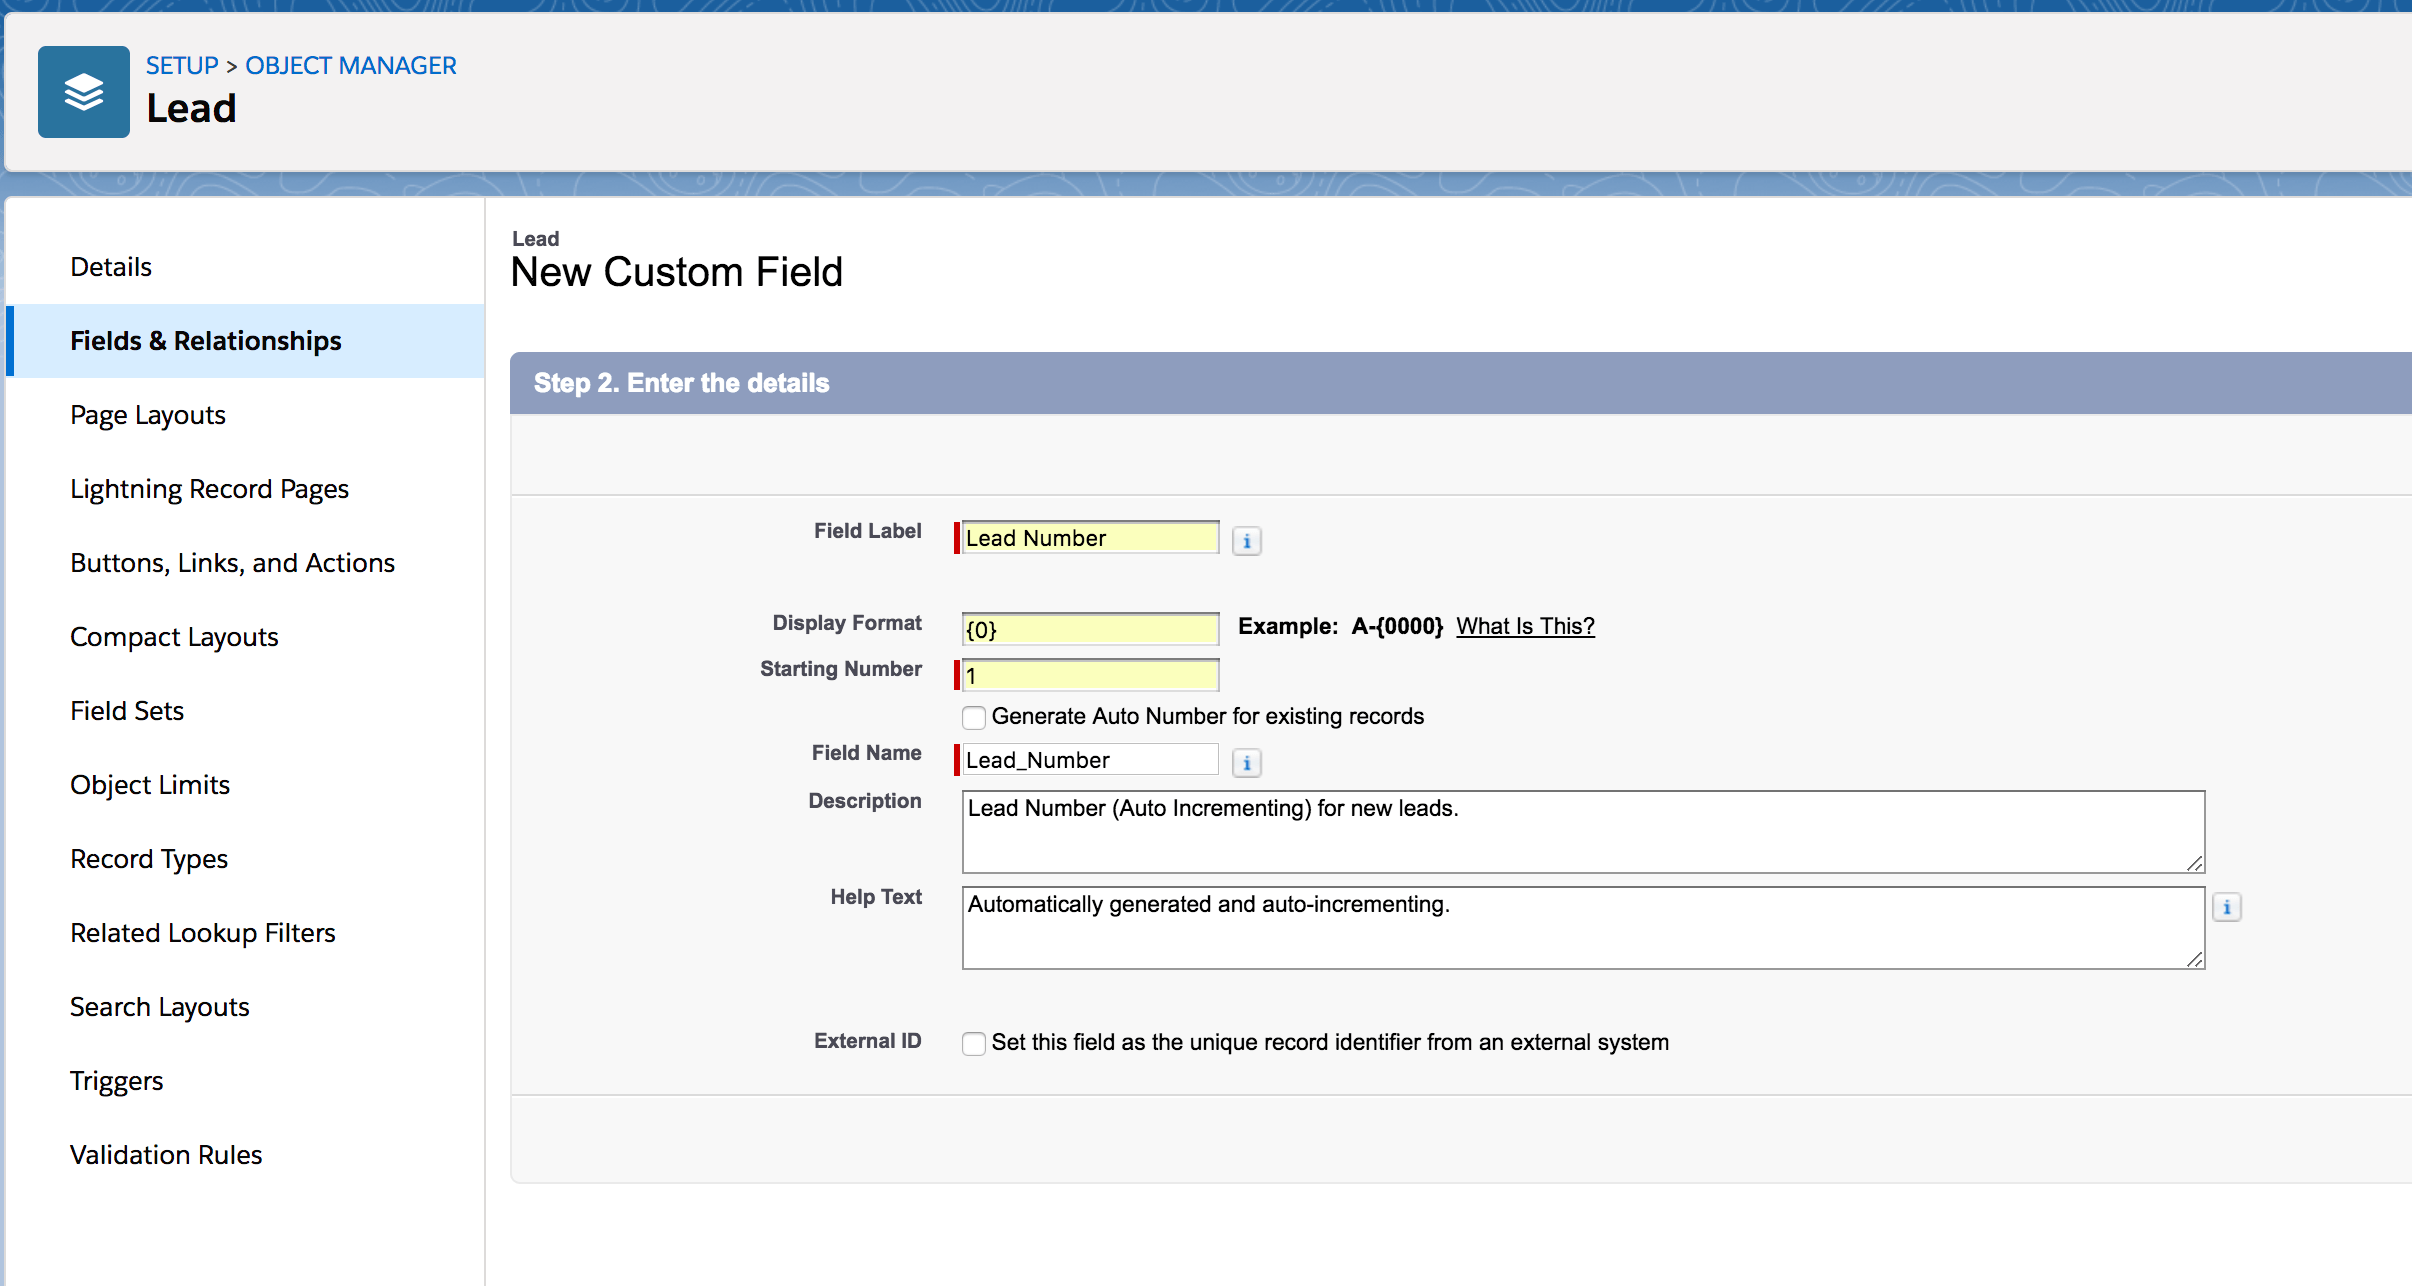Click info icon beside Field Name input
This screenshot has width=2412, height=1286.
(1246, 763)
